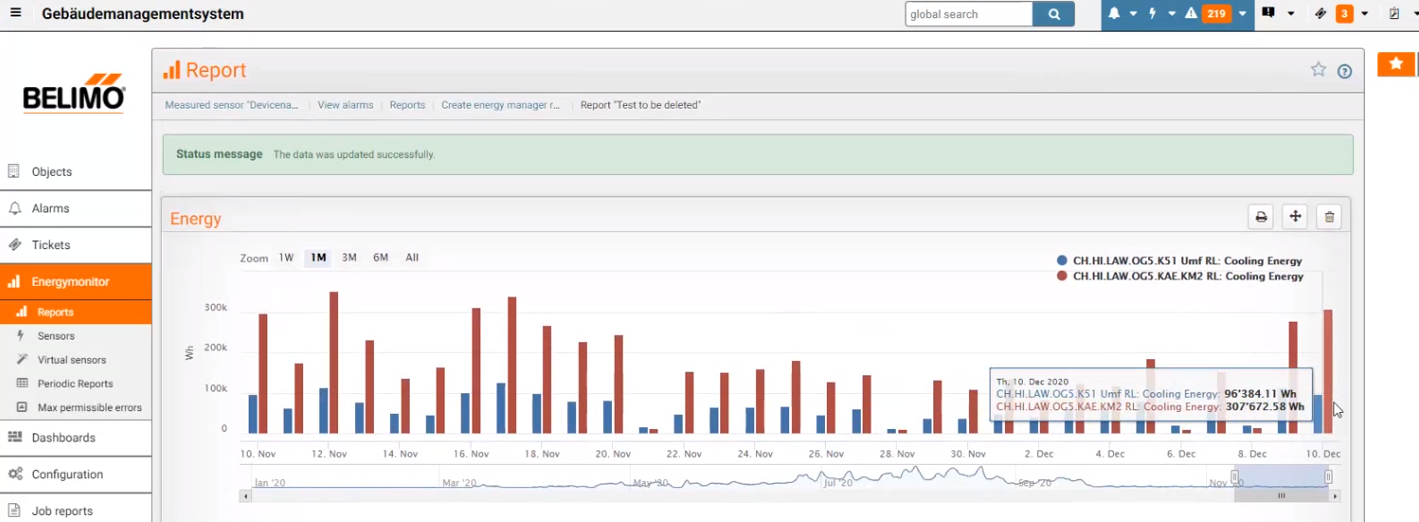Expand the bell notifications dropdown arrow

(1133, 14)
